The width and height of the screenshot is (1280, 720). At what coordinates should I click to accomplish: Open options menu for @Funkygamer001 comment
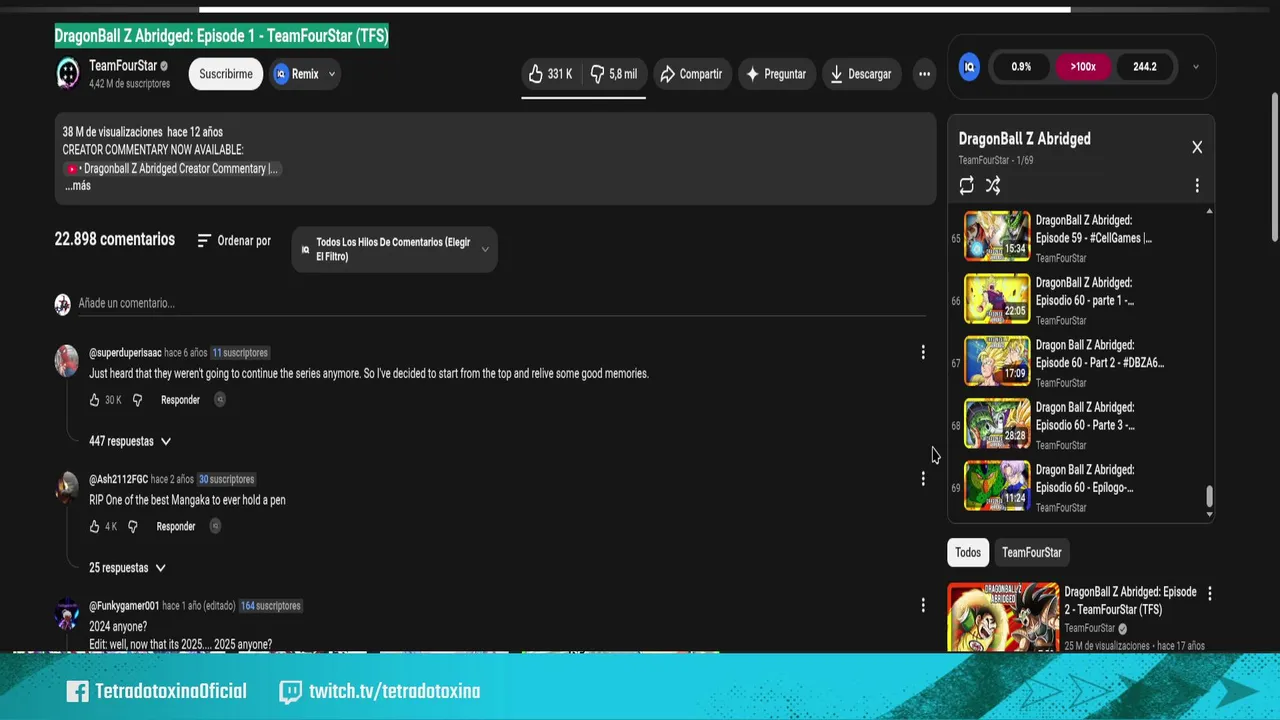[x=923, y=605]
